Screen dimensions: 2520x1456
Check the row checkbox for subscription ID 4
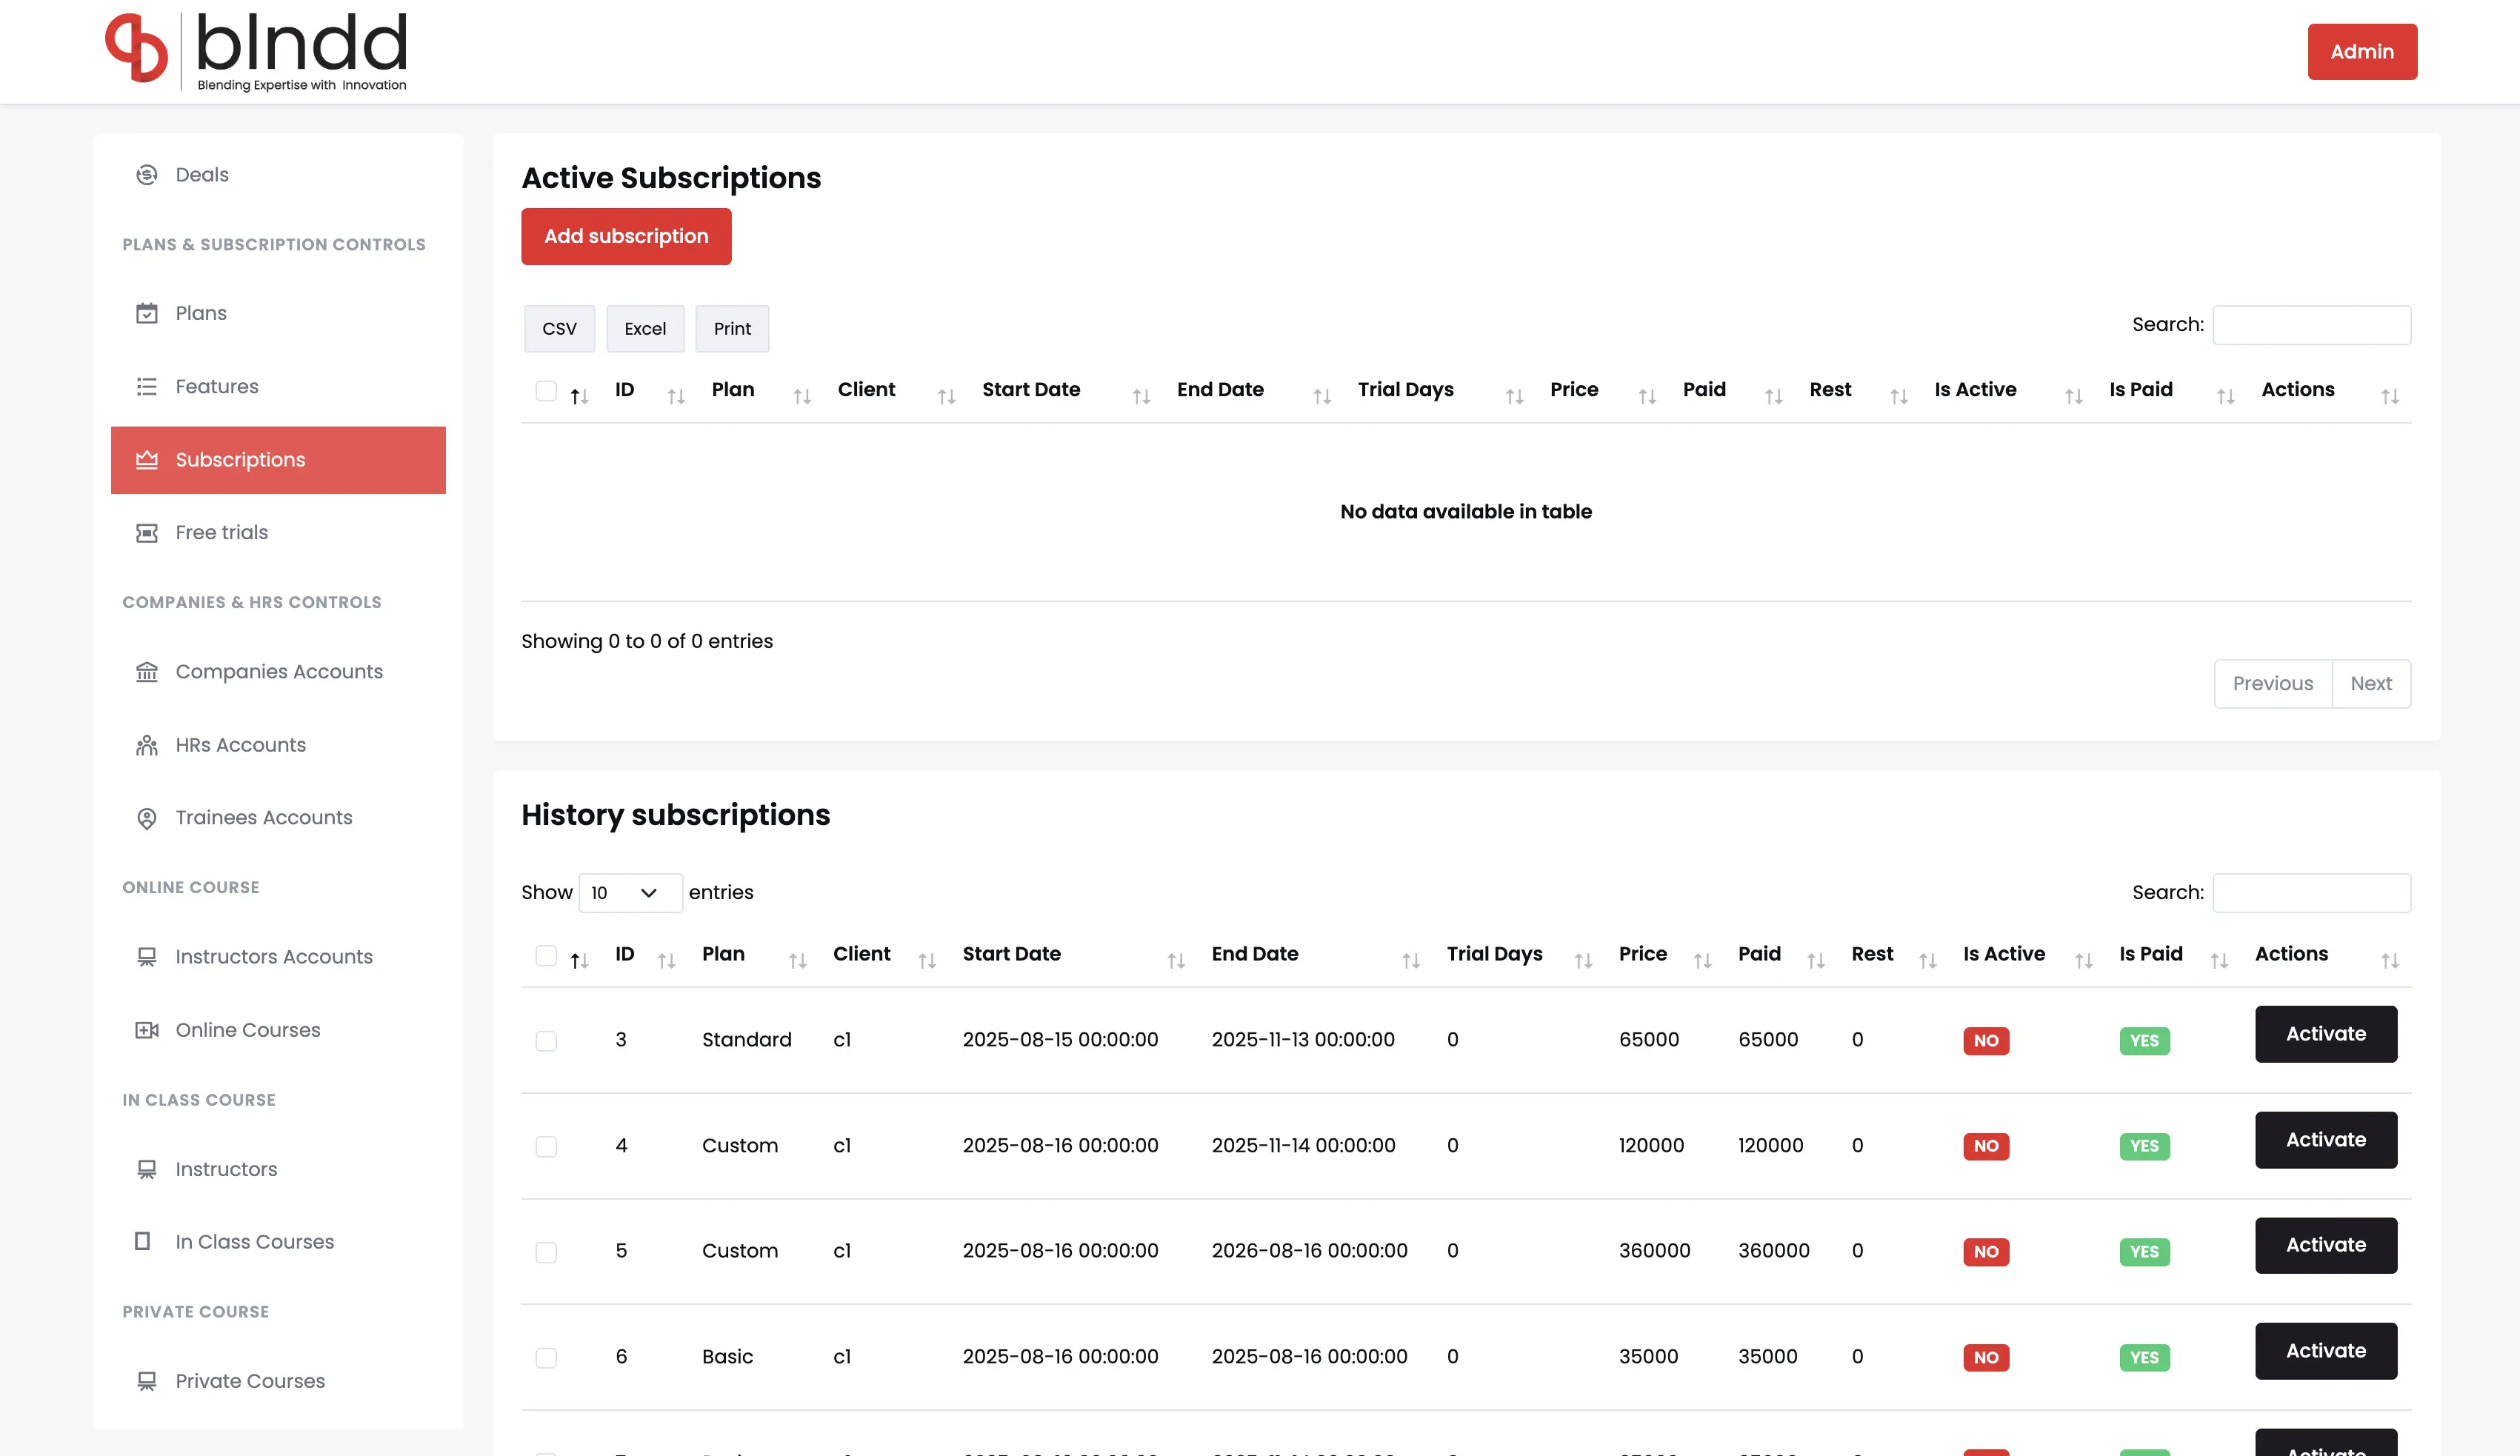point(546,1146)
